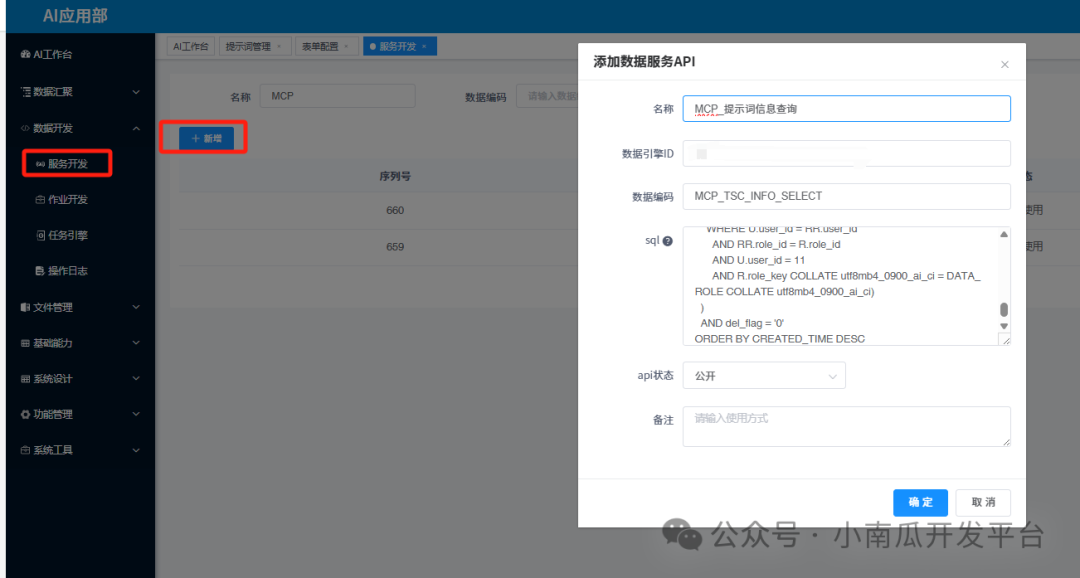Close the 添加数据服务API dialog
The image size is (1080, 578).
pos(1005,65)
